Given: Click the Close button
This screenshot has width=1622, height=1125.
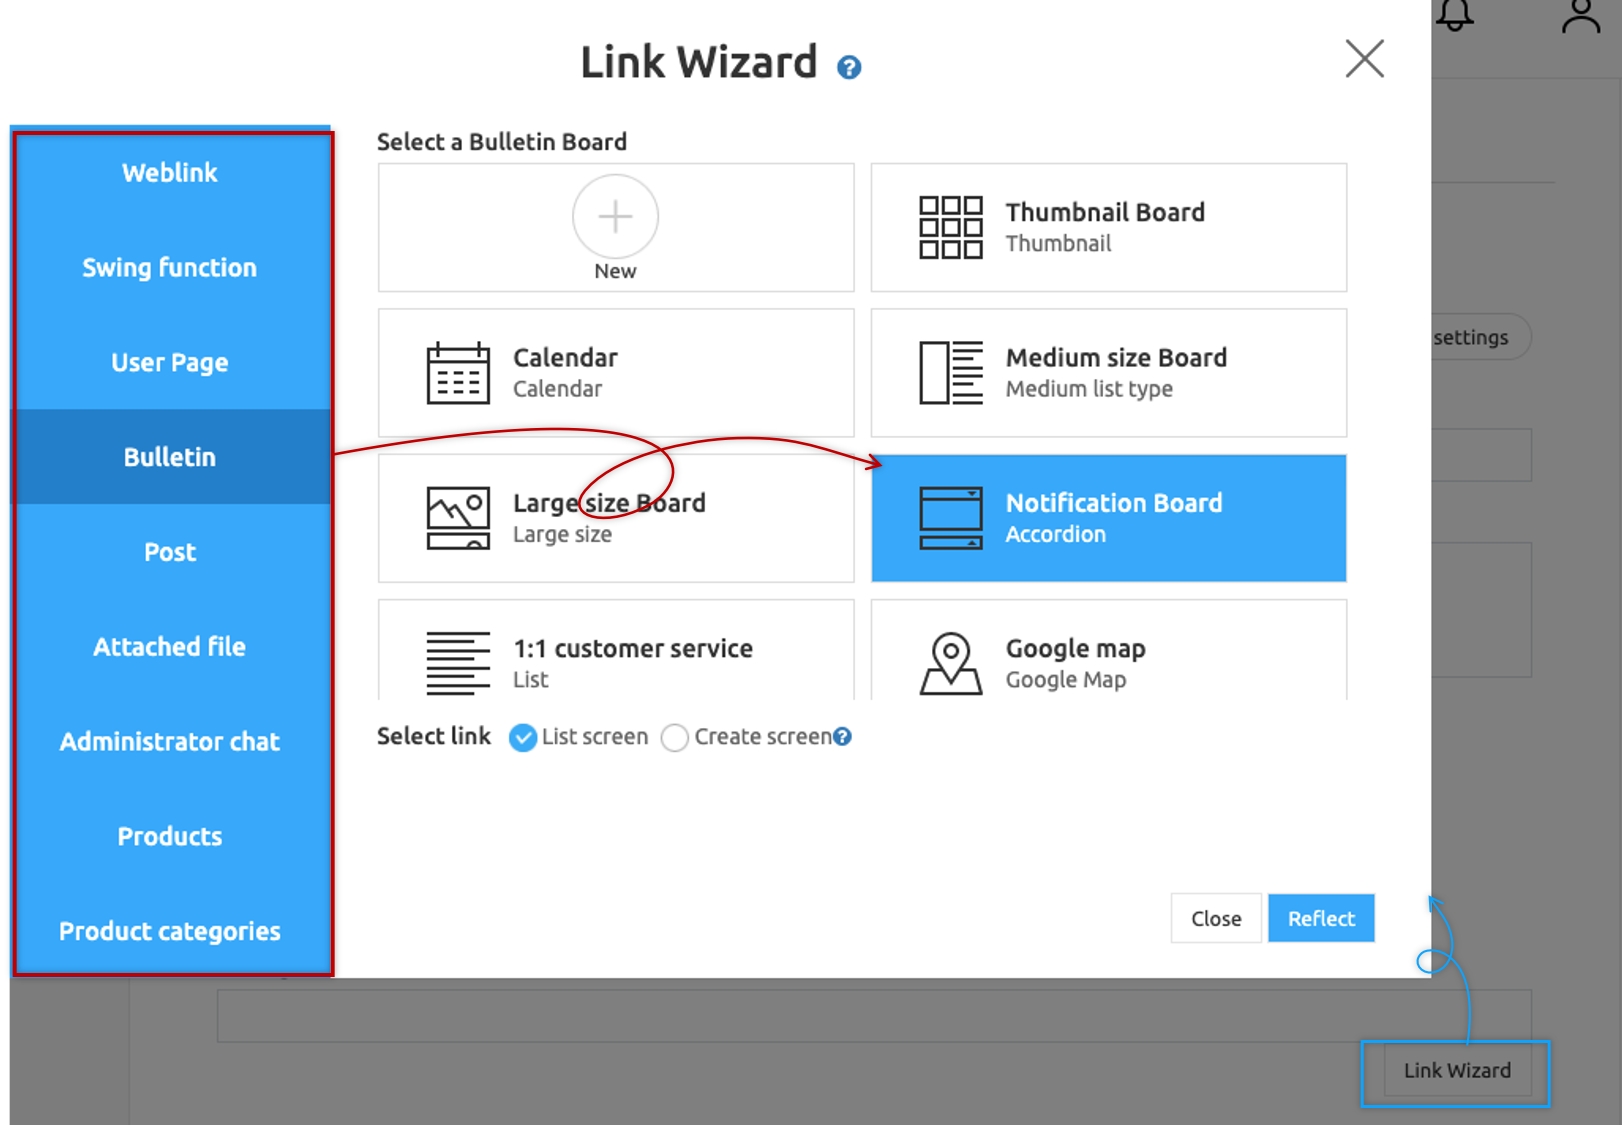Looking at the screenshot, I should [1216, 918].
